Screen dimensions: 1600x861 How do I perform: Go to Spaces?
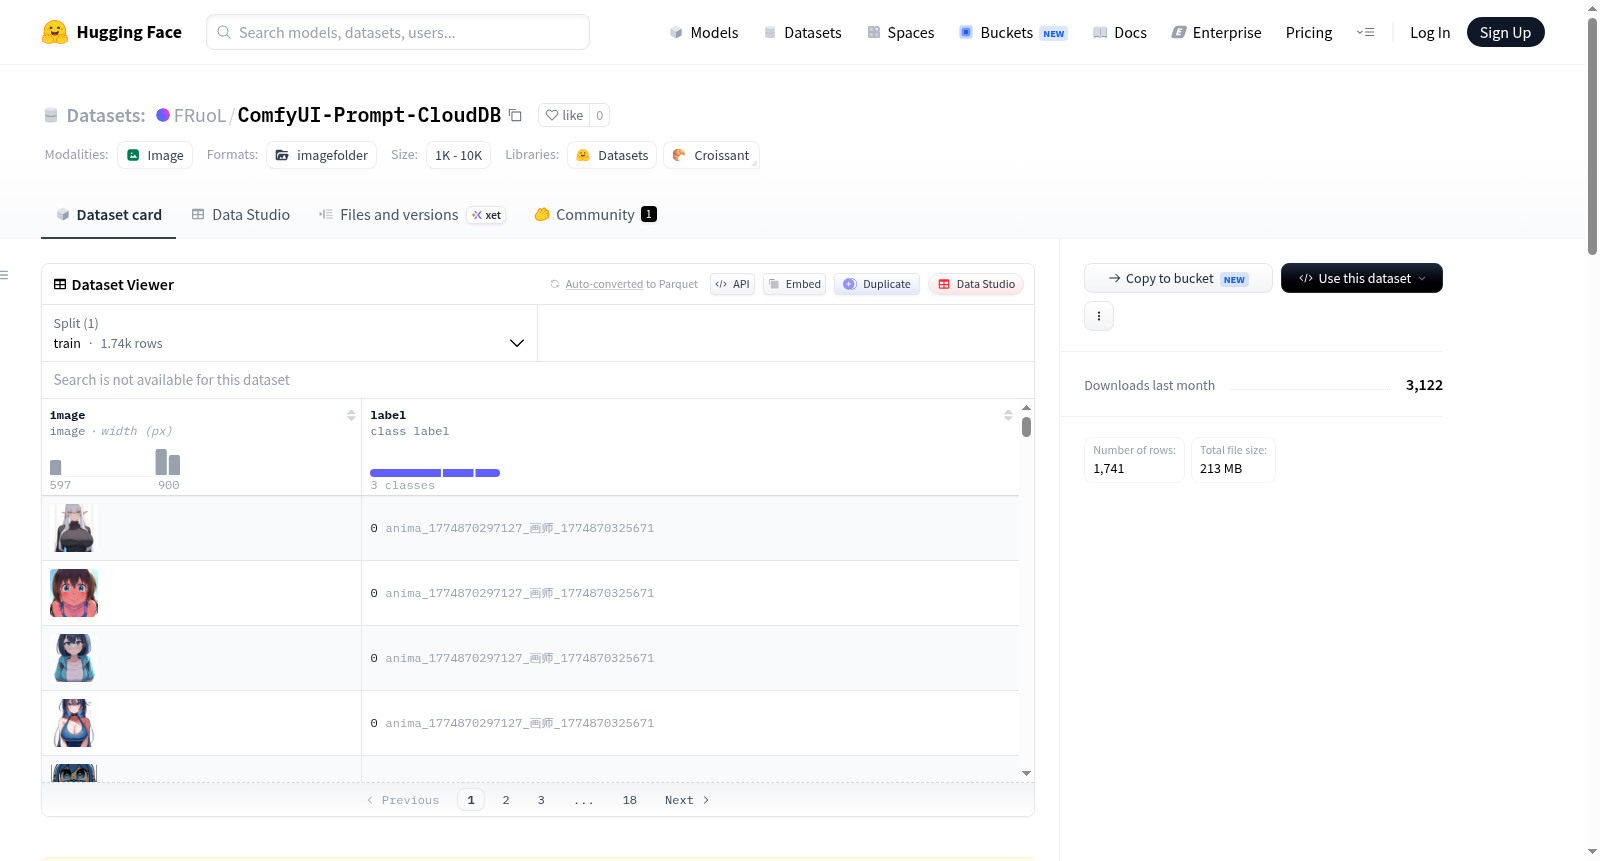click(900, 33)
